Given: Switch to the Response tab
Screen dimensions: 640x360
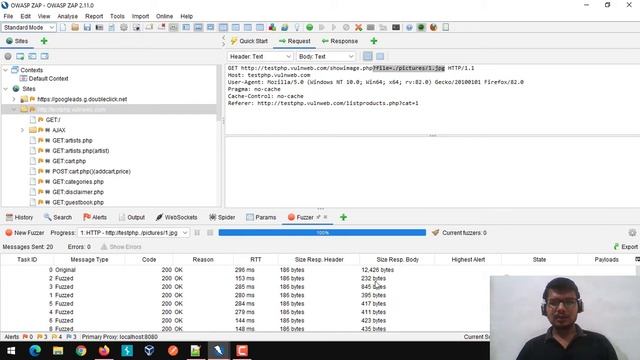Looking at the screenshot, I should pyautogui.click(x=340, y=41).
